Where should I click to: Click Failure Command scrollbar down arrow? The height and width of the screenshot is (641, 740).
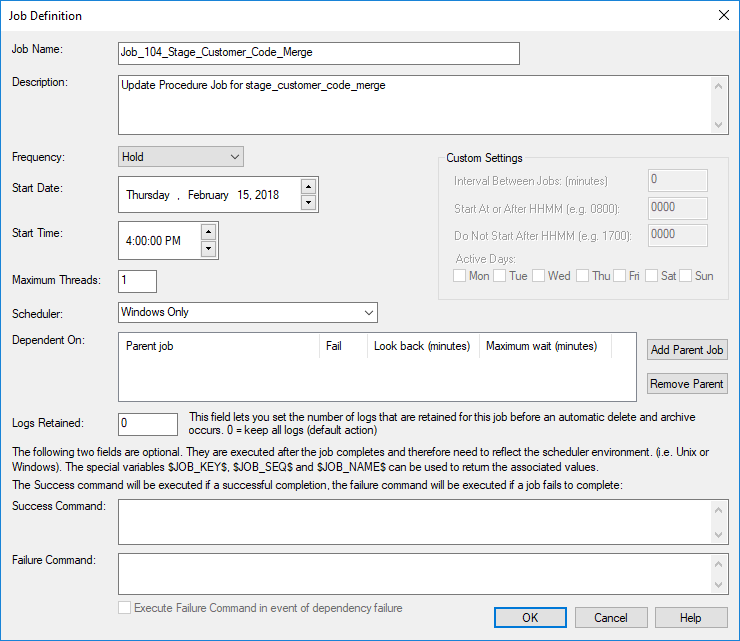tap(718, 585)
